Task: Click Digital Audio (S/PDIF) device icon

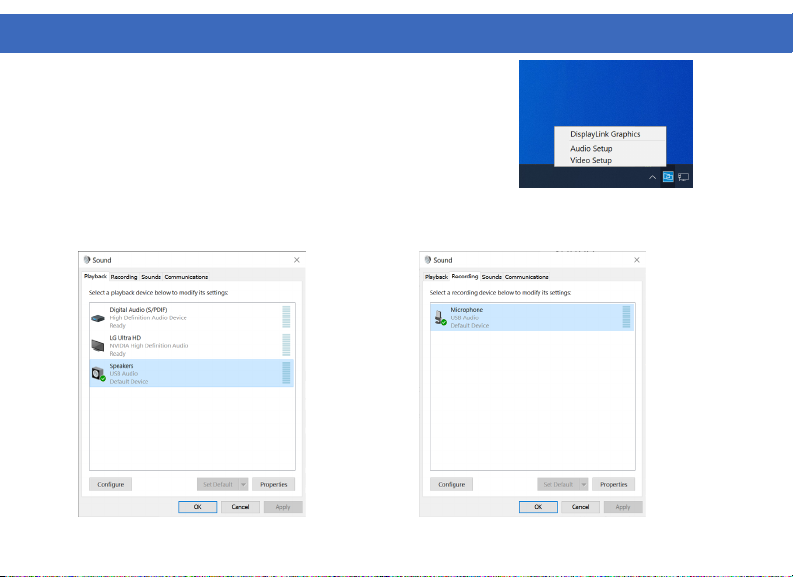Action: [98, 318]
